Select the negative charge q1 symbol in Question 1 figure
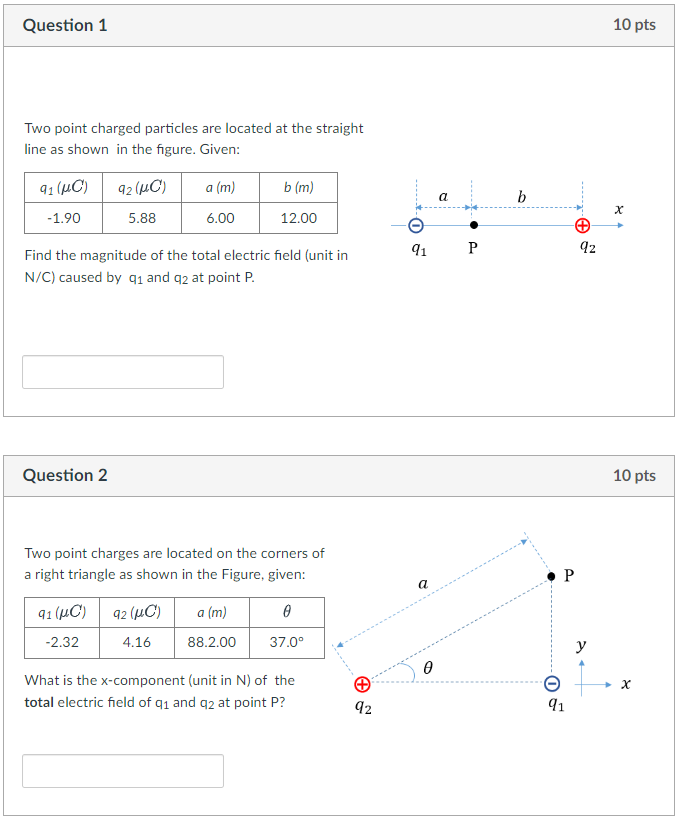Viewport: 679px width, 818px height. [x=417, y=225]
